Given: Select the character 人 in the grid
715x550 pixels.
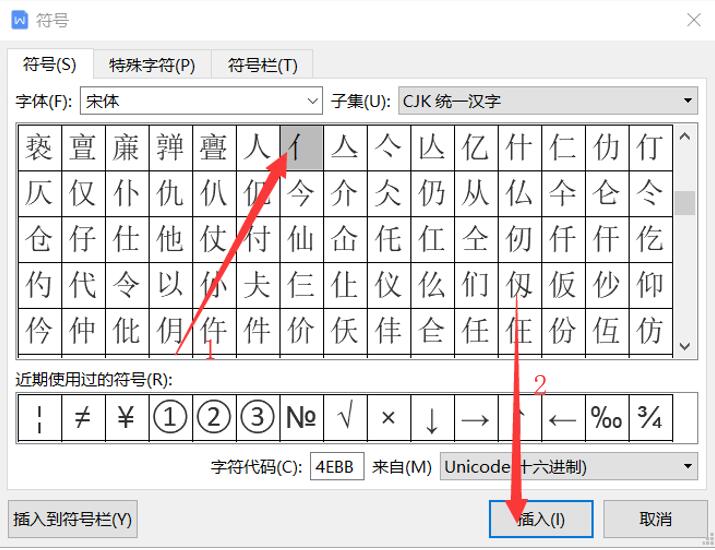Looking at the screenshot, I should click(x=258, y=148).
